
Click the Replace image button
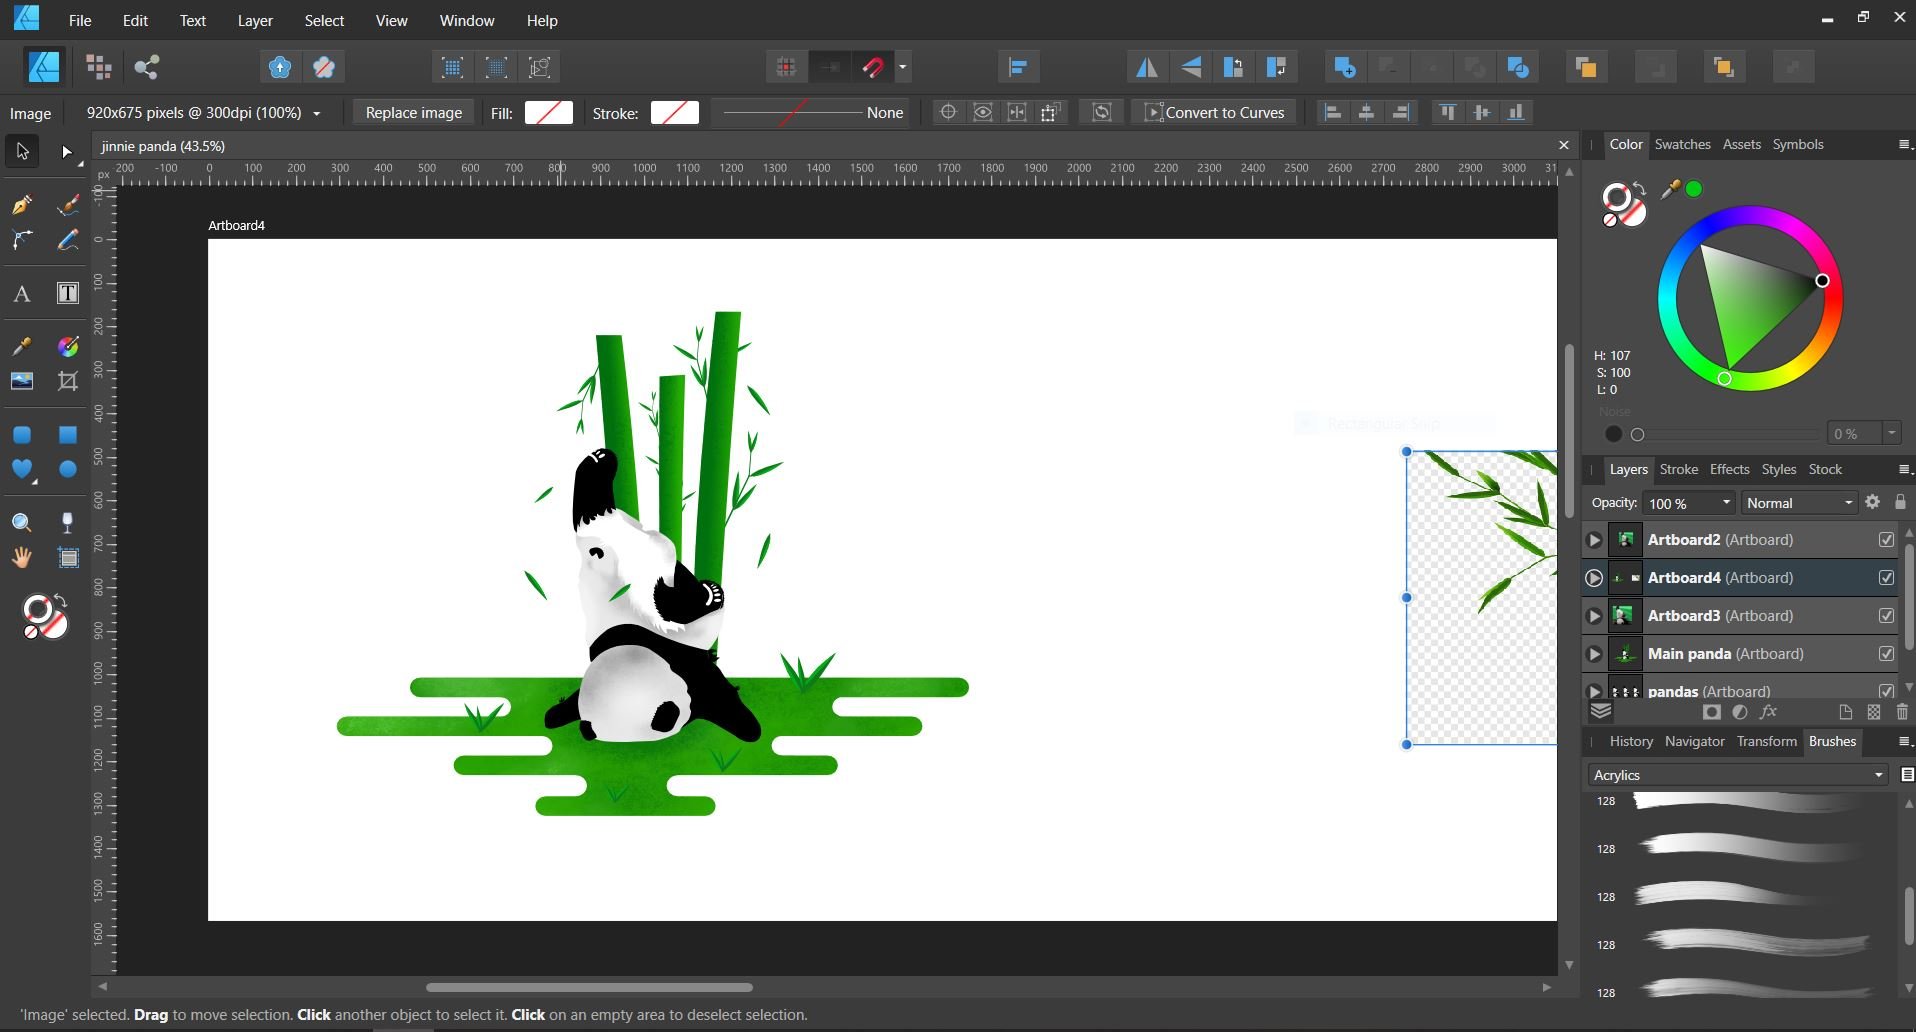click(413, 113)
